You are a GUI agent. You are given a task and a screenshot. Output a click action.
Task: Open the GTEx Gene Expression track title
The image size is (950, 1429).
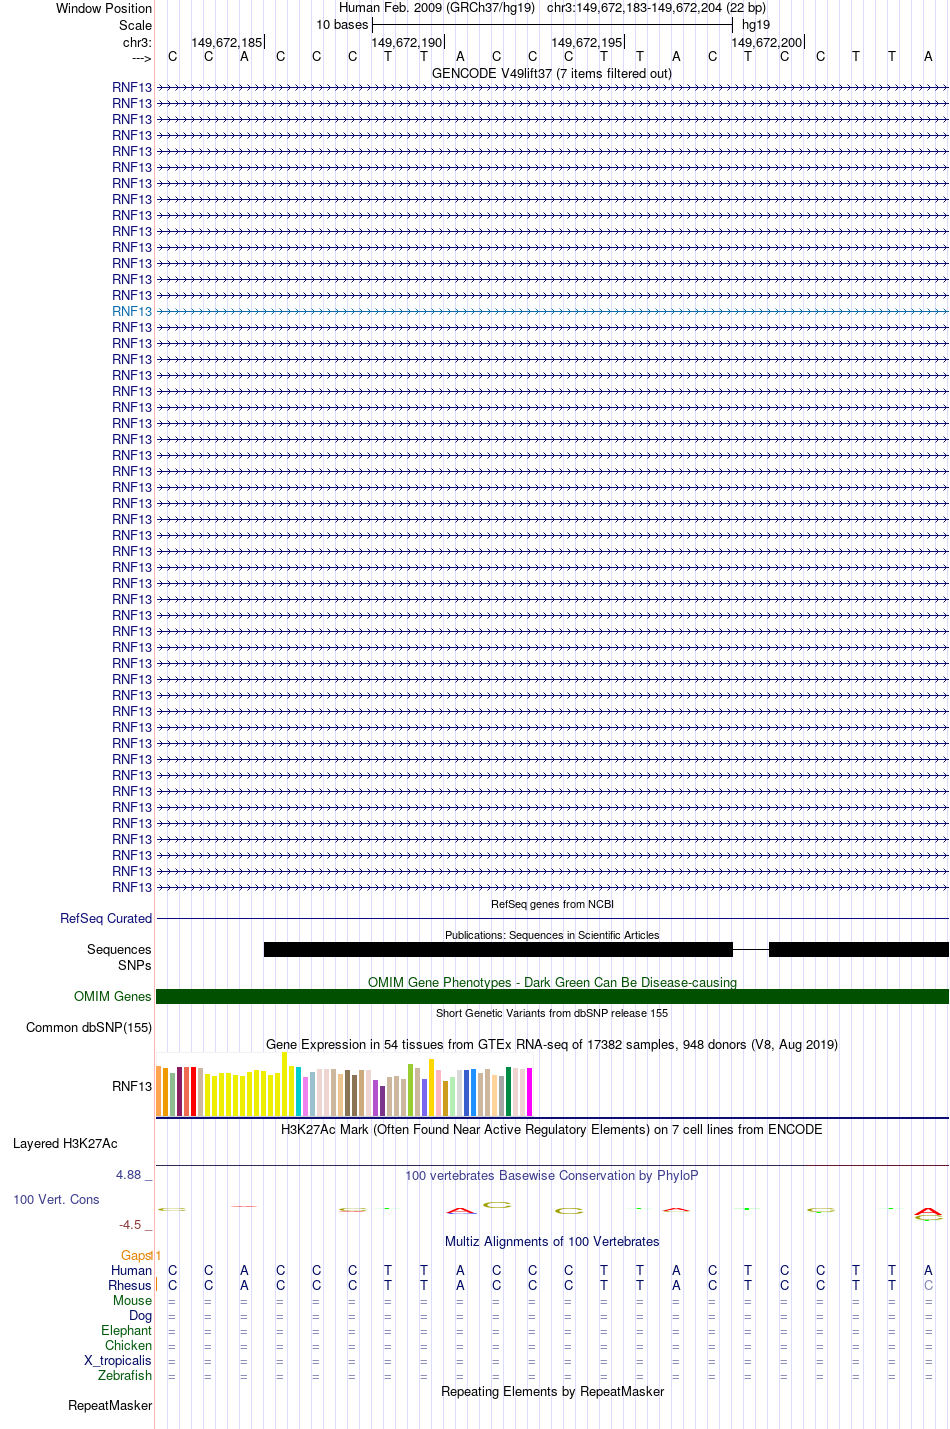coord(552,1044)
